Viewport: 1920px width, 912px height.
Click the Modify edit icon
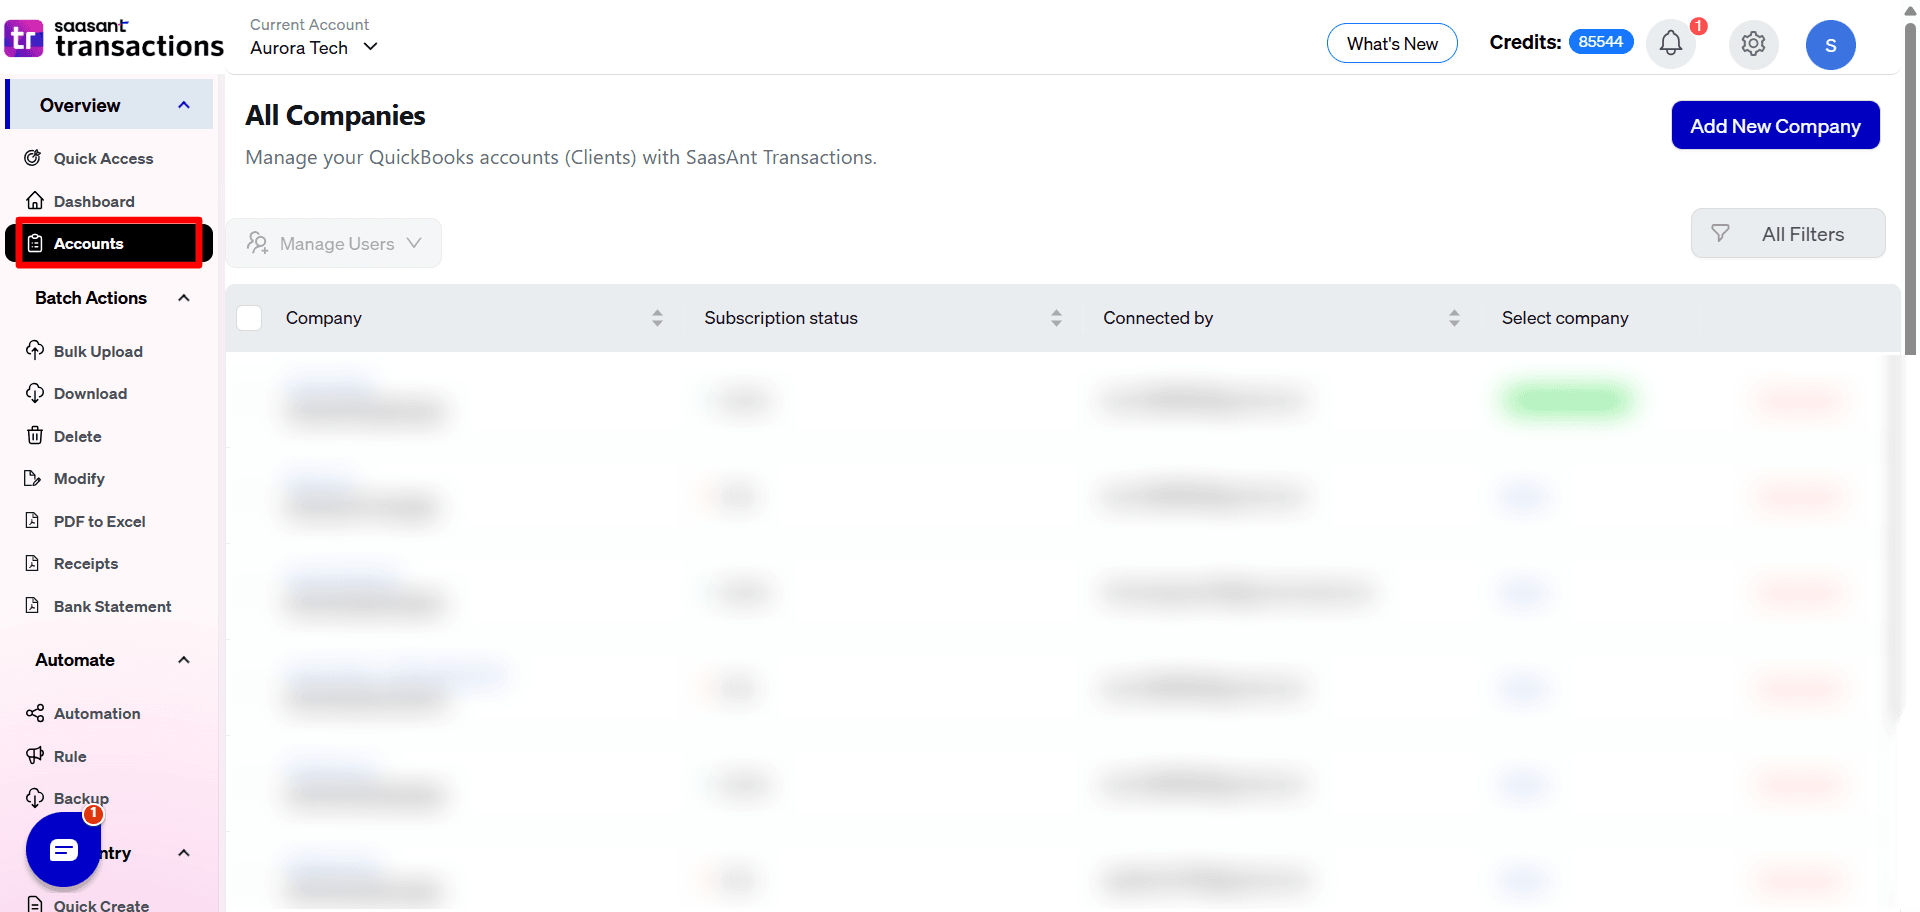click(33, 478)
